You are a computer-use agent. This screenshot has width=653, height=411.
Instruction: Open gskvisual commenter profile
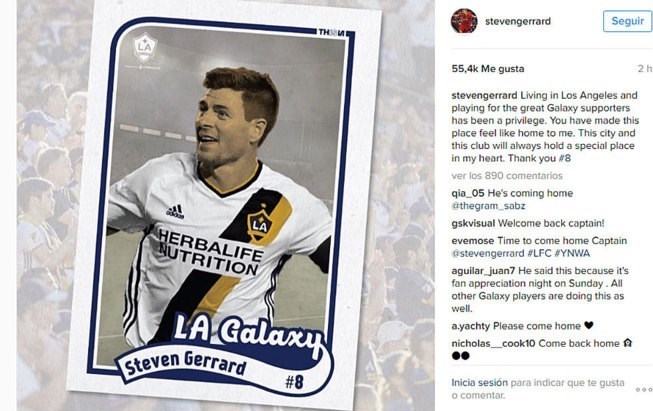[x=473, y=223]
